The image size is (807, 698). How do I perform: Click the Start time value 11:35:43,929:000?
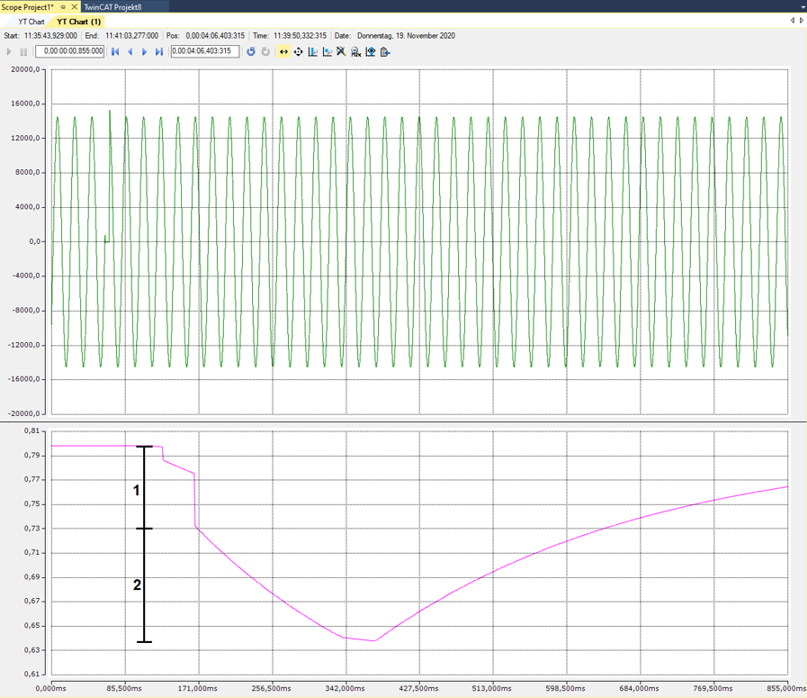click(x=50, y=36)
